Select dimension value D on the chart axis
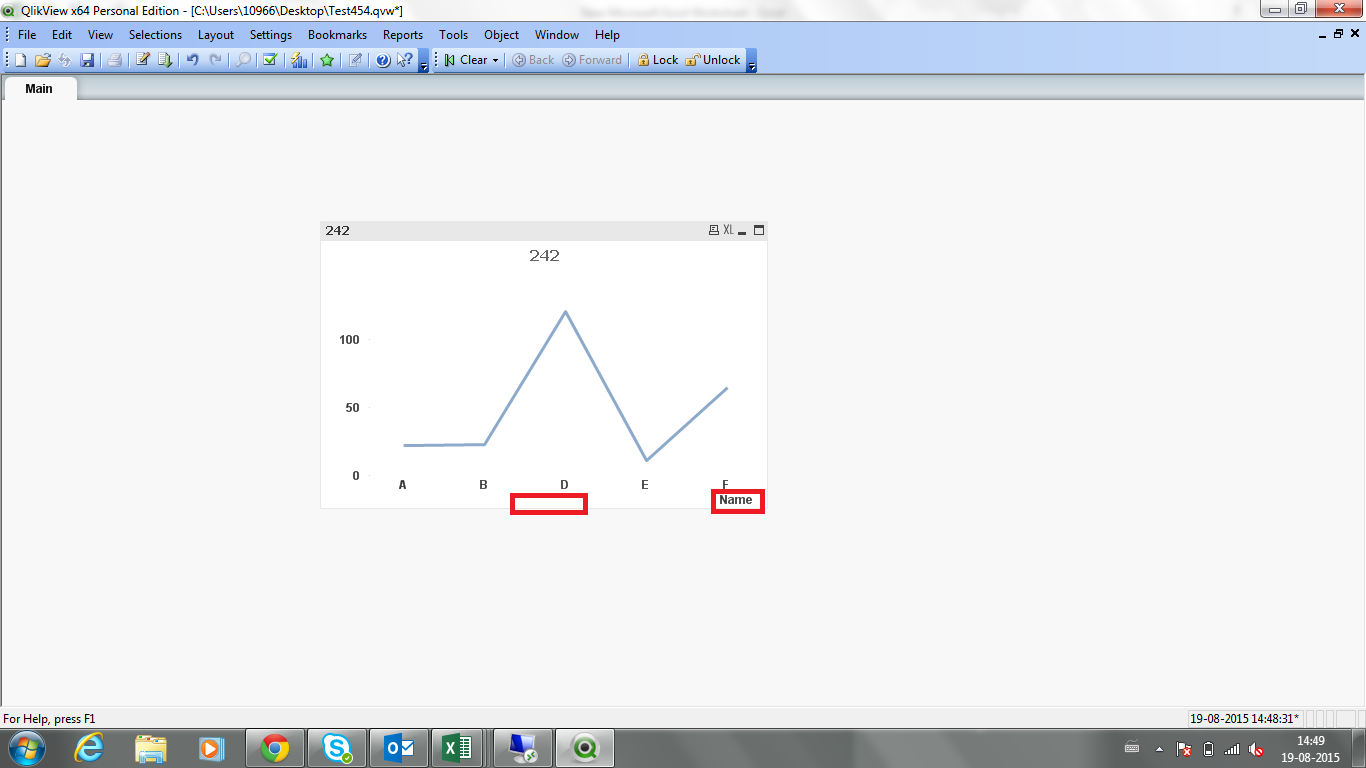 point(564,485)
